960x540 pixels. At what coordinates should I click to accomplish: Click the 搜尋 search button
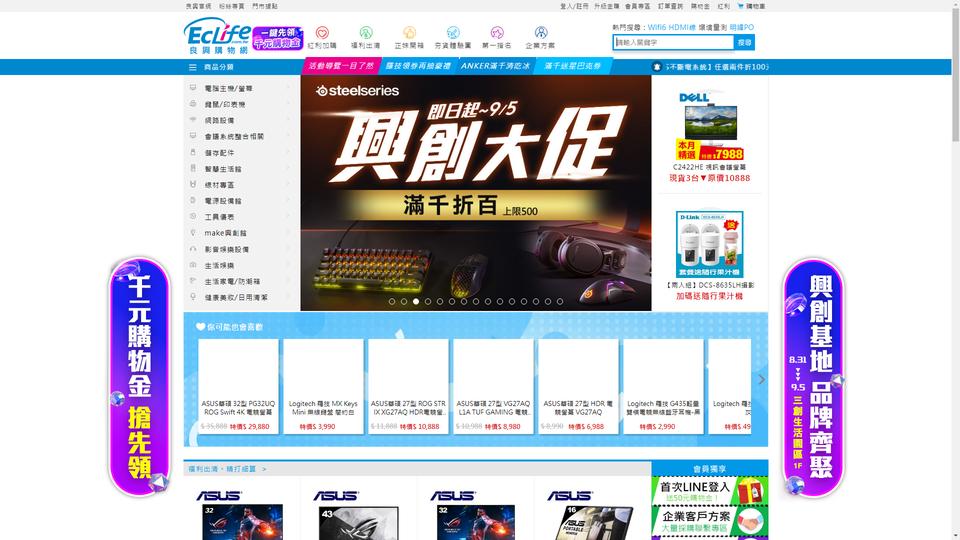(744, 42)
